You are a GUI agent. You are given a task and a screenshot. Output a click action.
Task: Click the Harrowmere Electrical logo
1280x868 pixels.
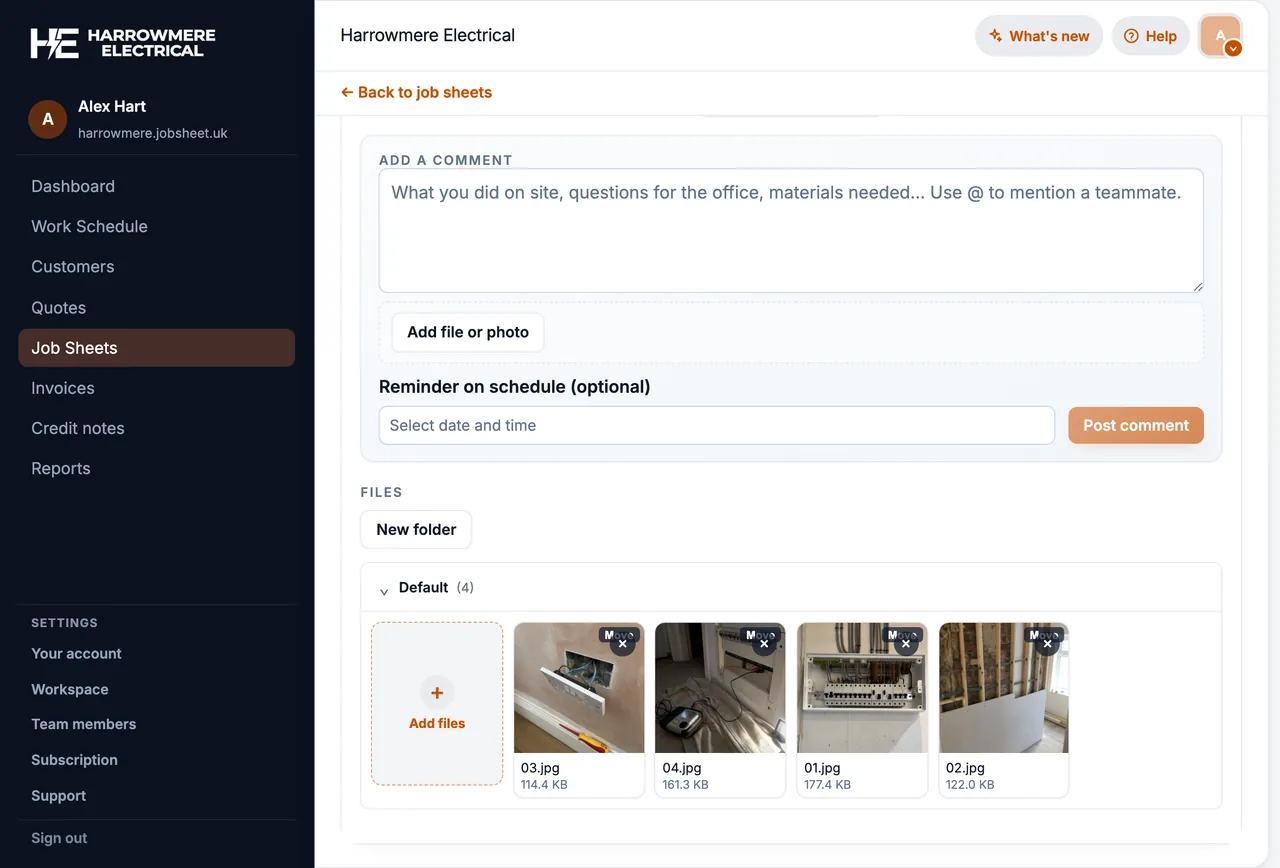coord(123,43)
